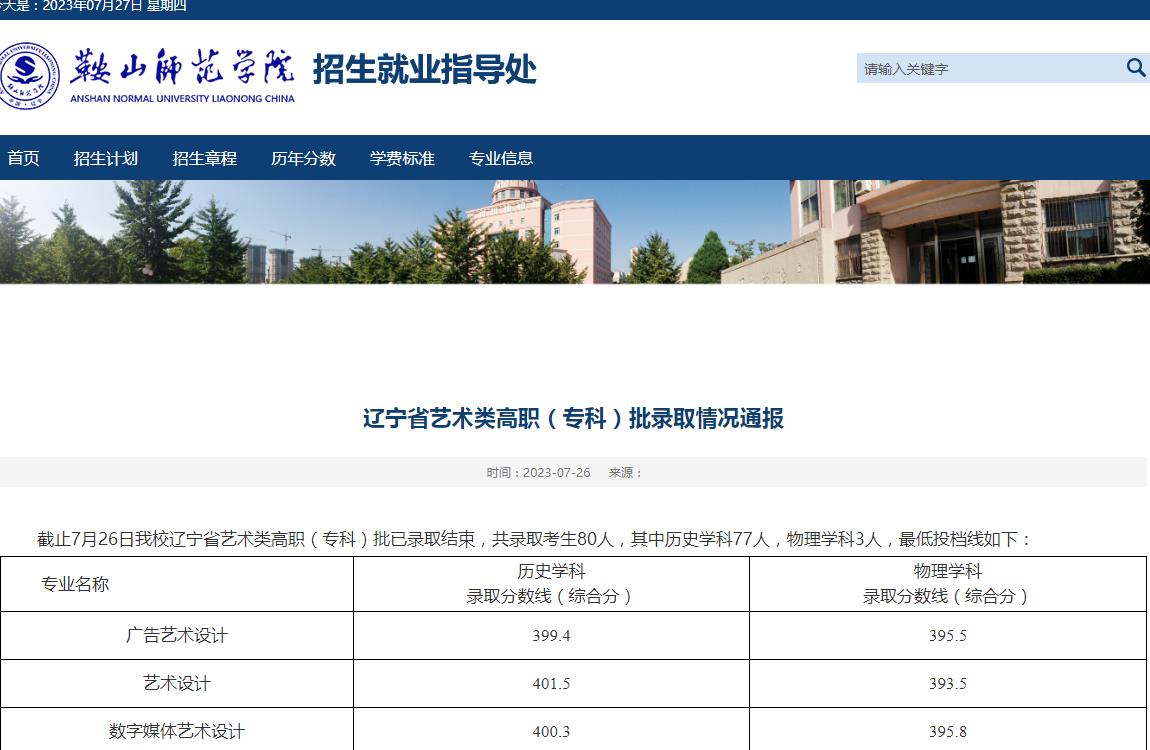The width and height of the screenshot is (1150, 750).
Task: Click the intro paragraph starting 截止7月26日
Action: pos(535,540)
